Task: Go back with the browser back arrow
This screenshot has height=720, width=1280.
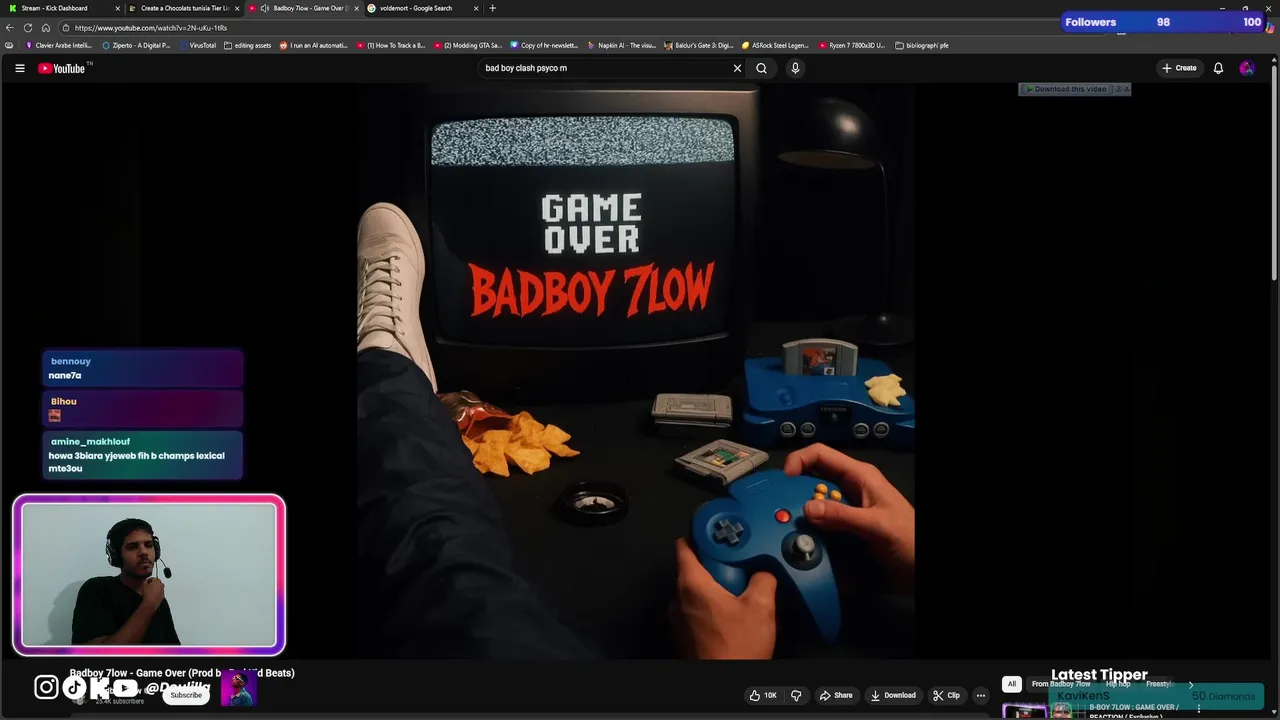Action: (x=10, y=28)
